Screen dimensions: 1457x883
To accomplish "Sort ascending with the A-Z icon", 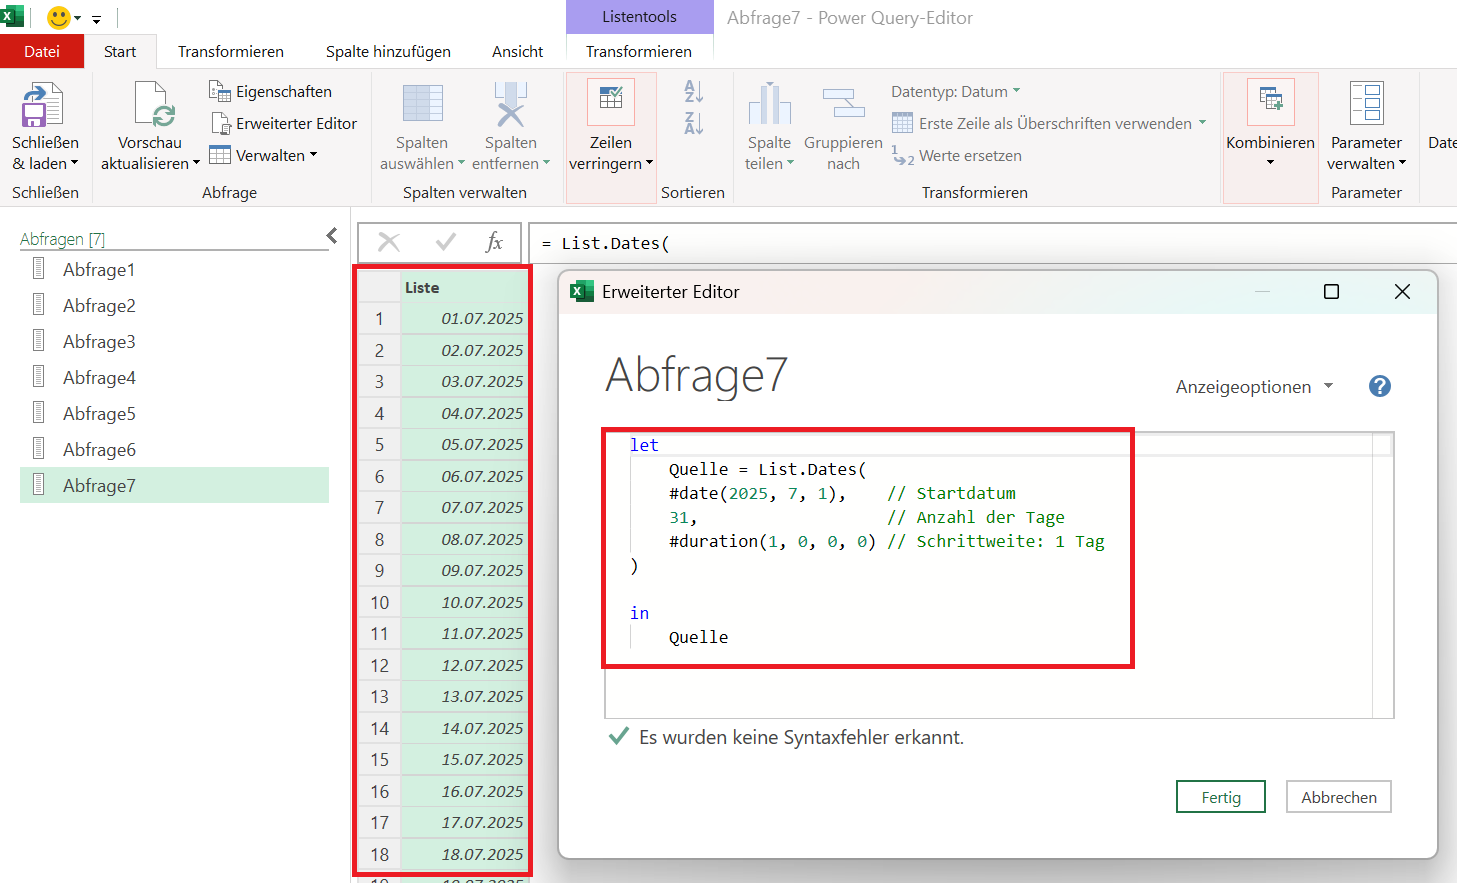I will coord(693,92).
